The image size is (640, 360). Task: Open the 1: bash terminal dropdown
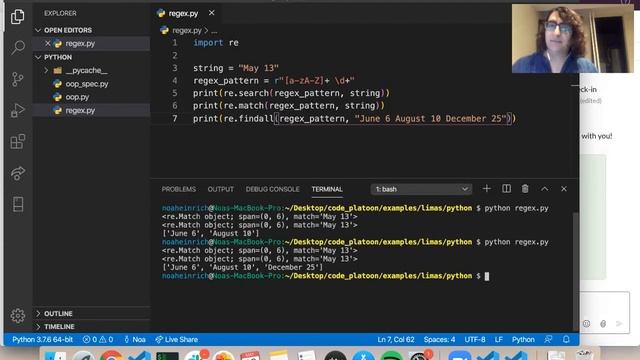(421, 189)
